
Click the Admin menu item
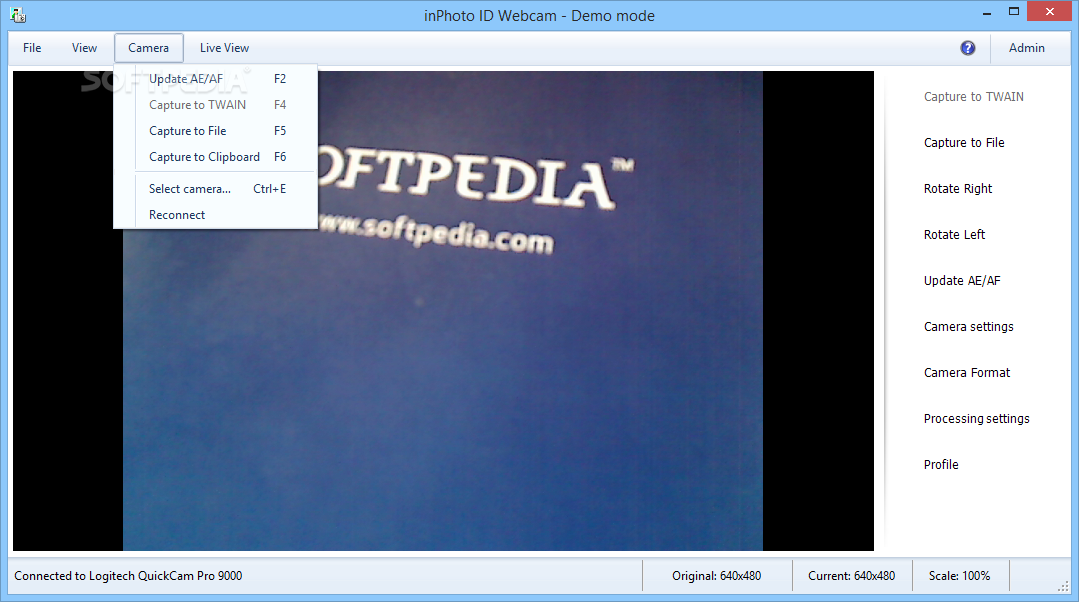[x=1027, y=47]
